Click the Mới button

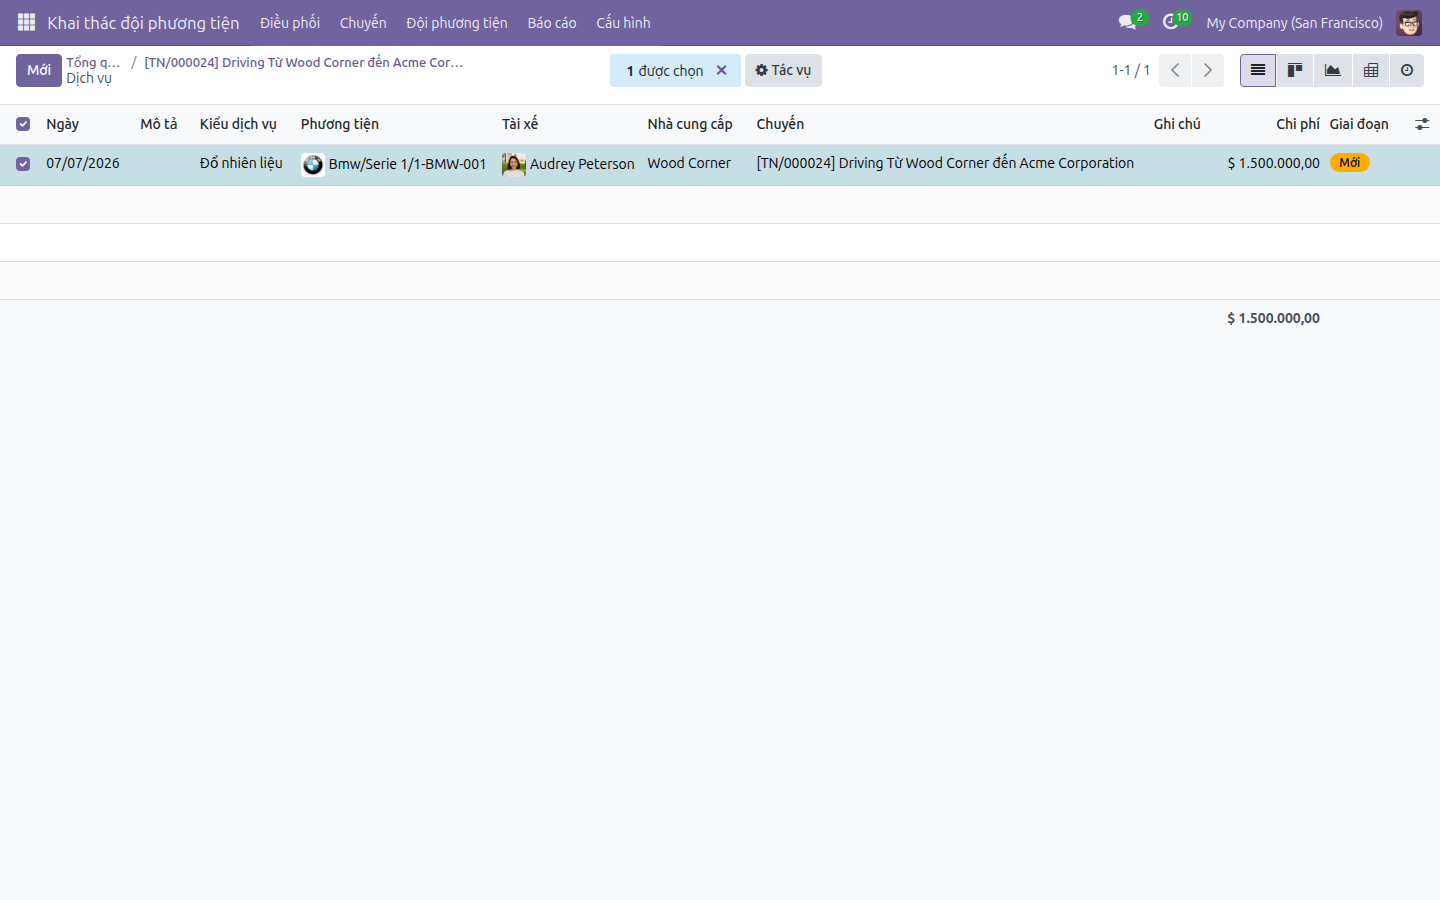tap(39, 70)
